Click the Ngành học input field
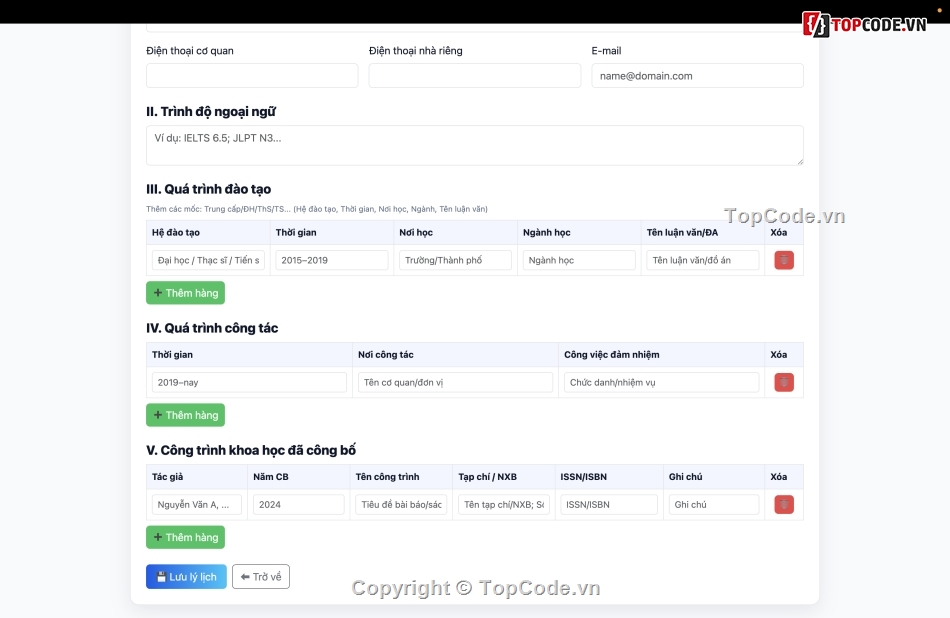The height and width of the screenshot is (618, 950). point(579,260)
